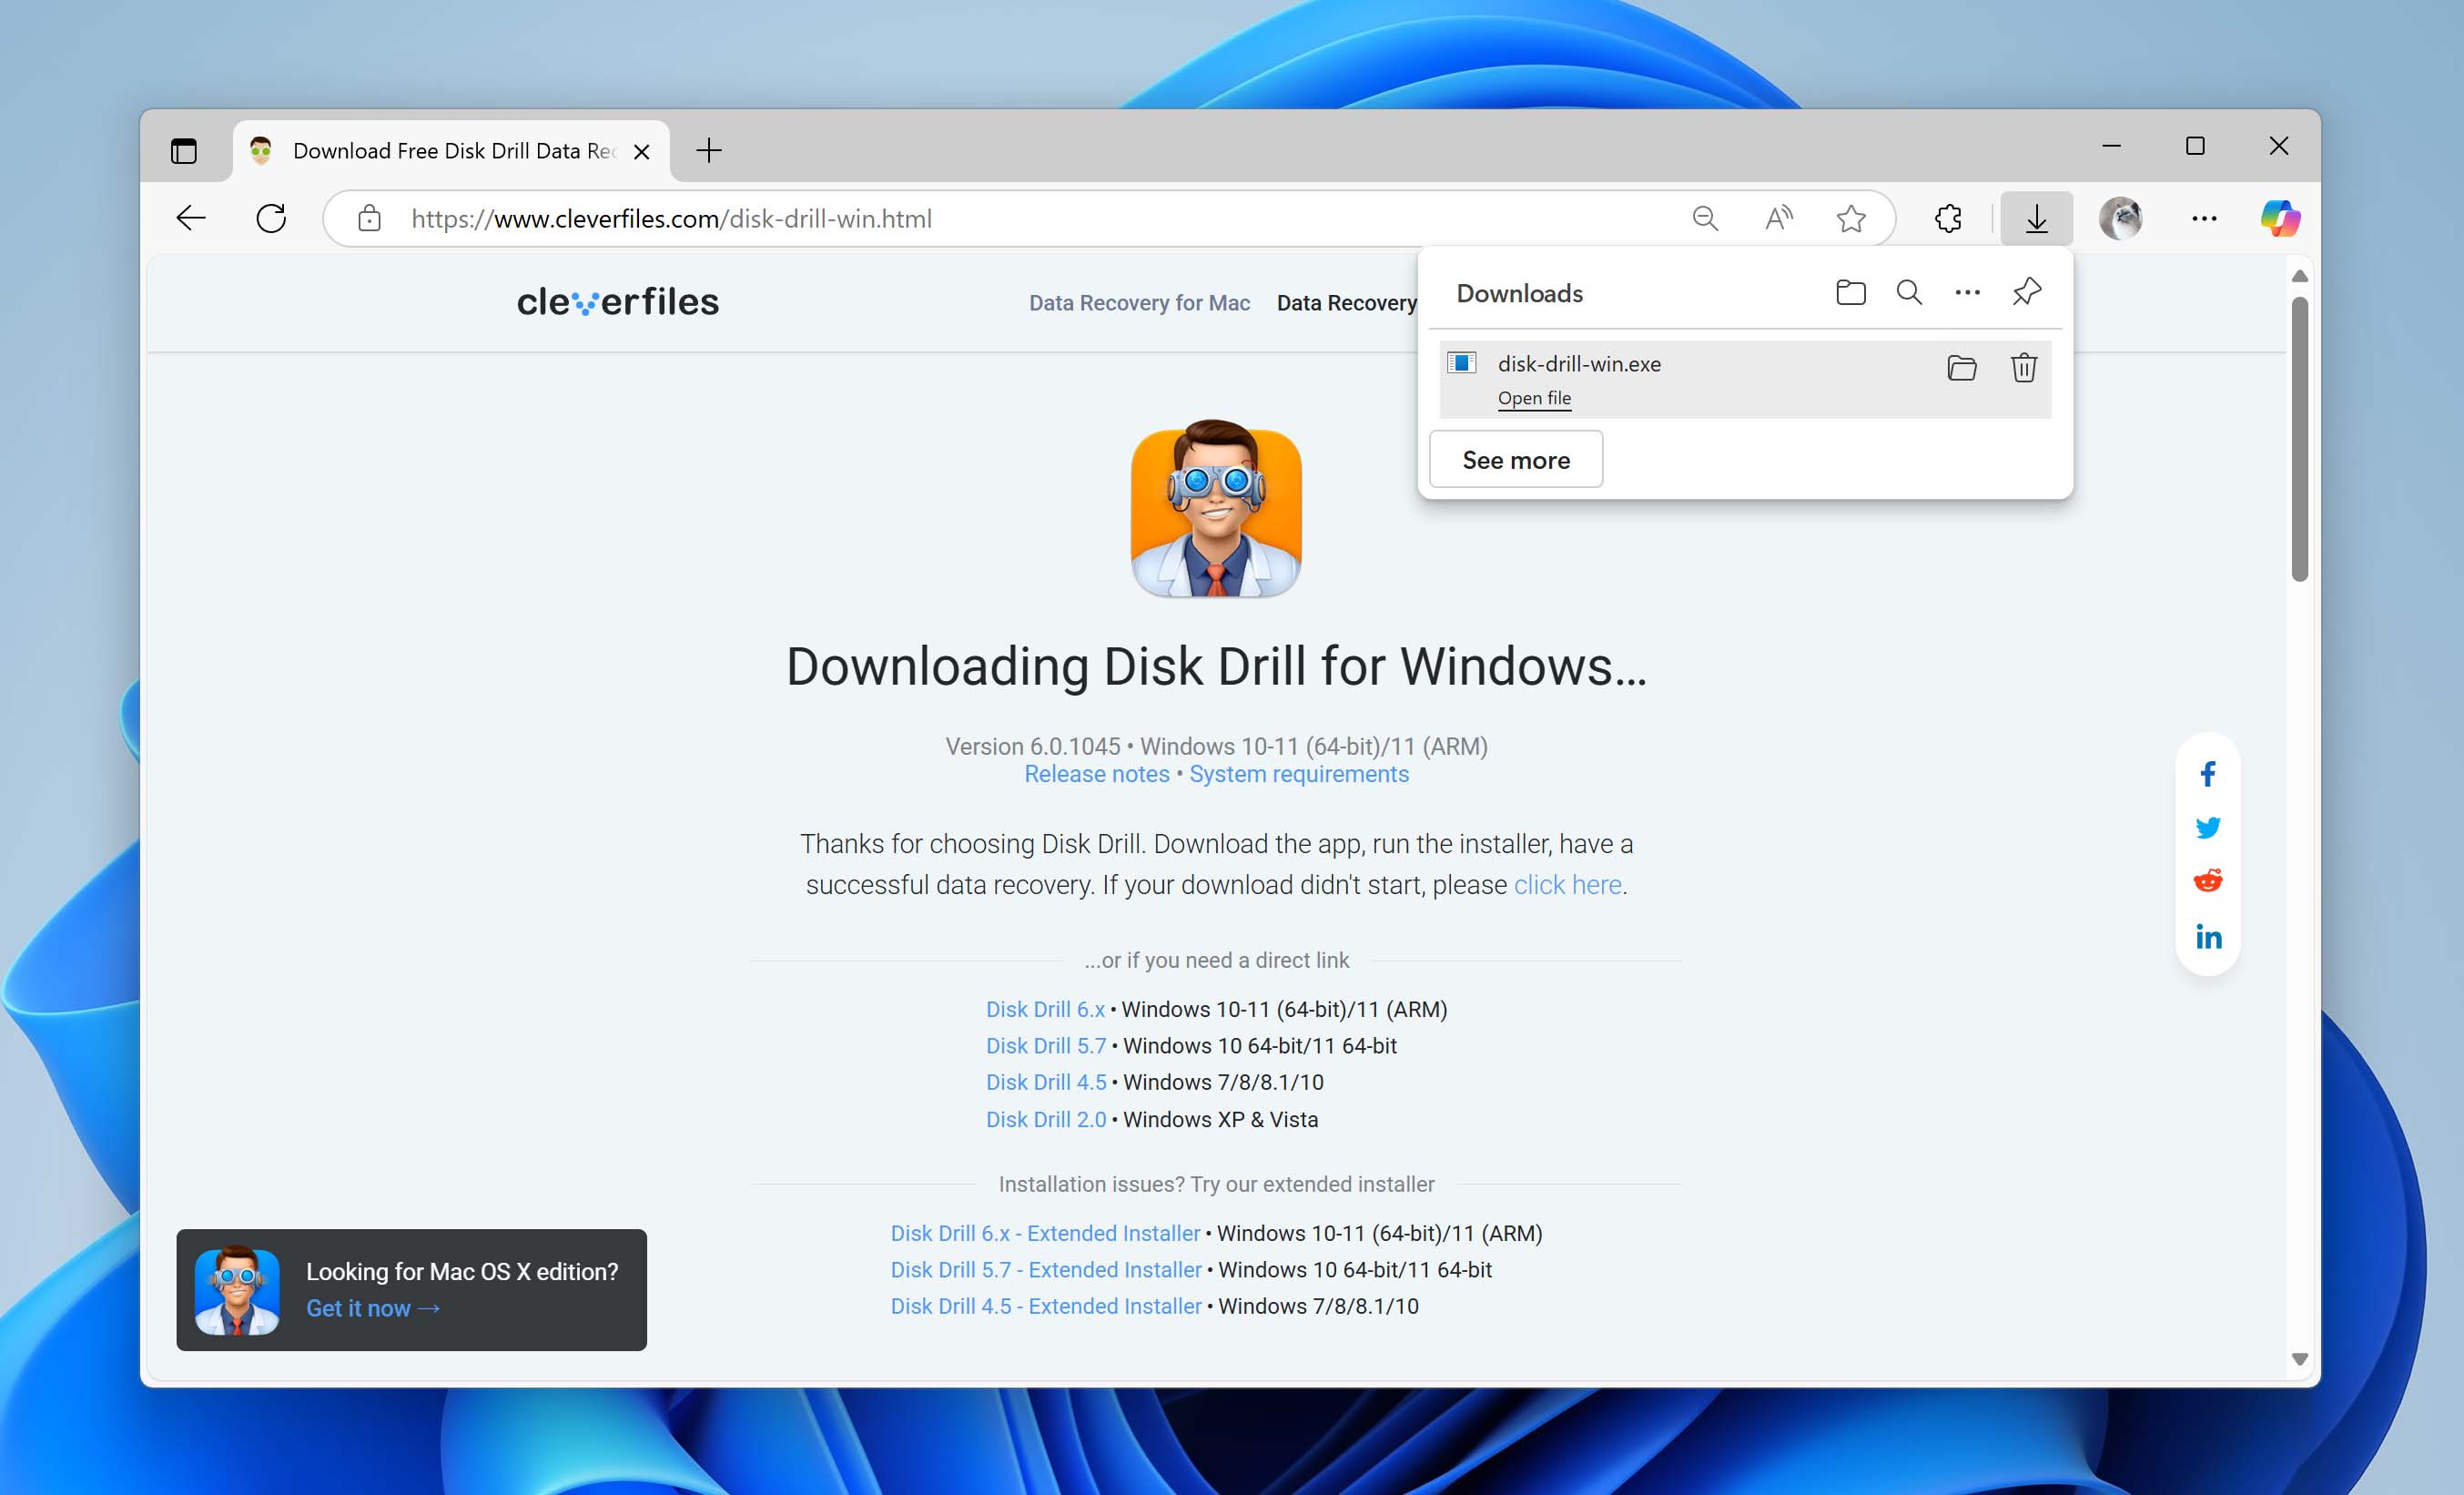This screenshot has height=1495, width=2464.
Task: Click the page scrollbar down arrow
Action: (2300, 1360)
